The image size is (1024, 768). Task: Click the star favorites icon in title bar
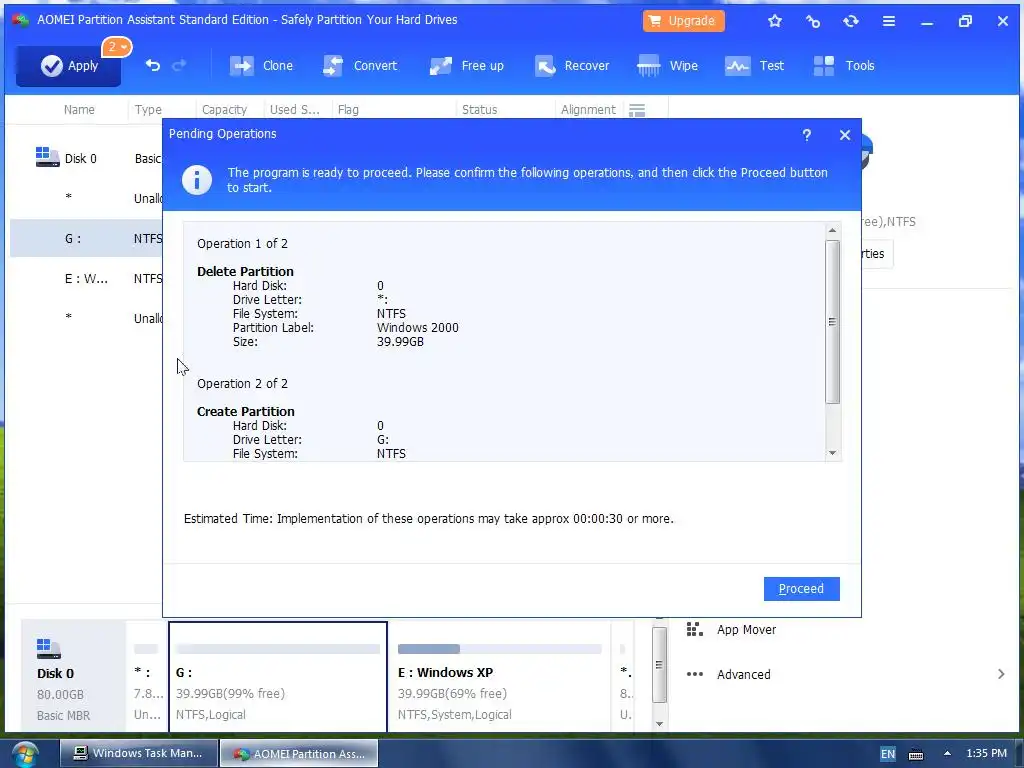(775, 21)
